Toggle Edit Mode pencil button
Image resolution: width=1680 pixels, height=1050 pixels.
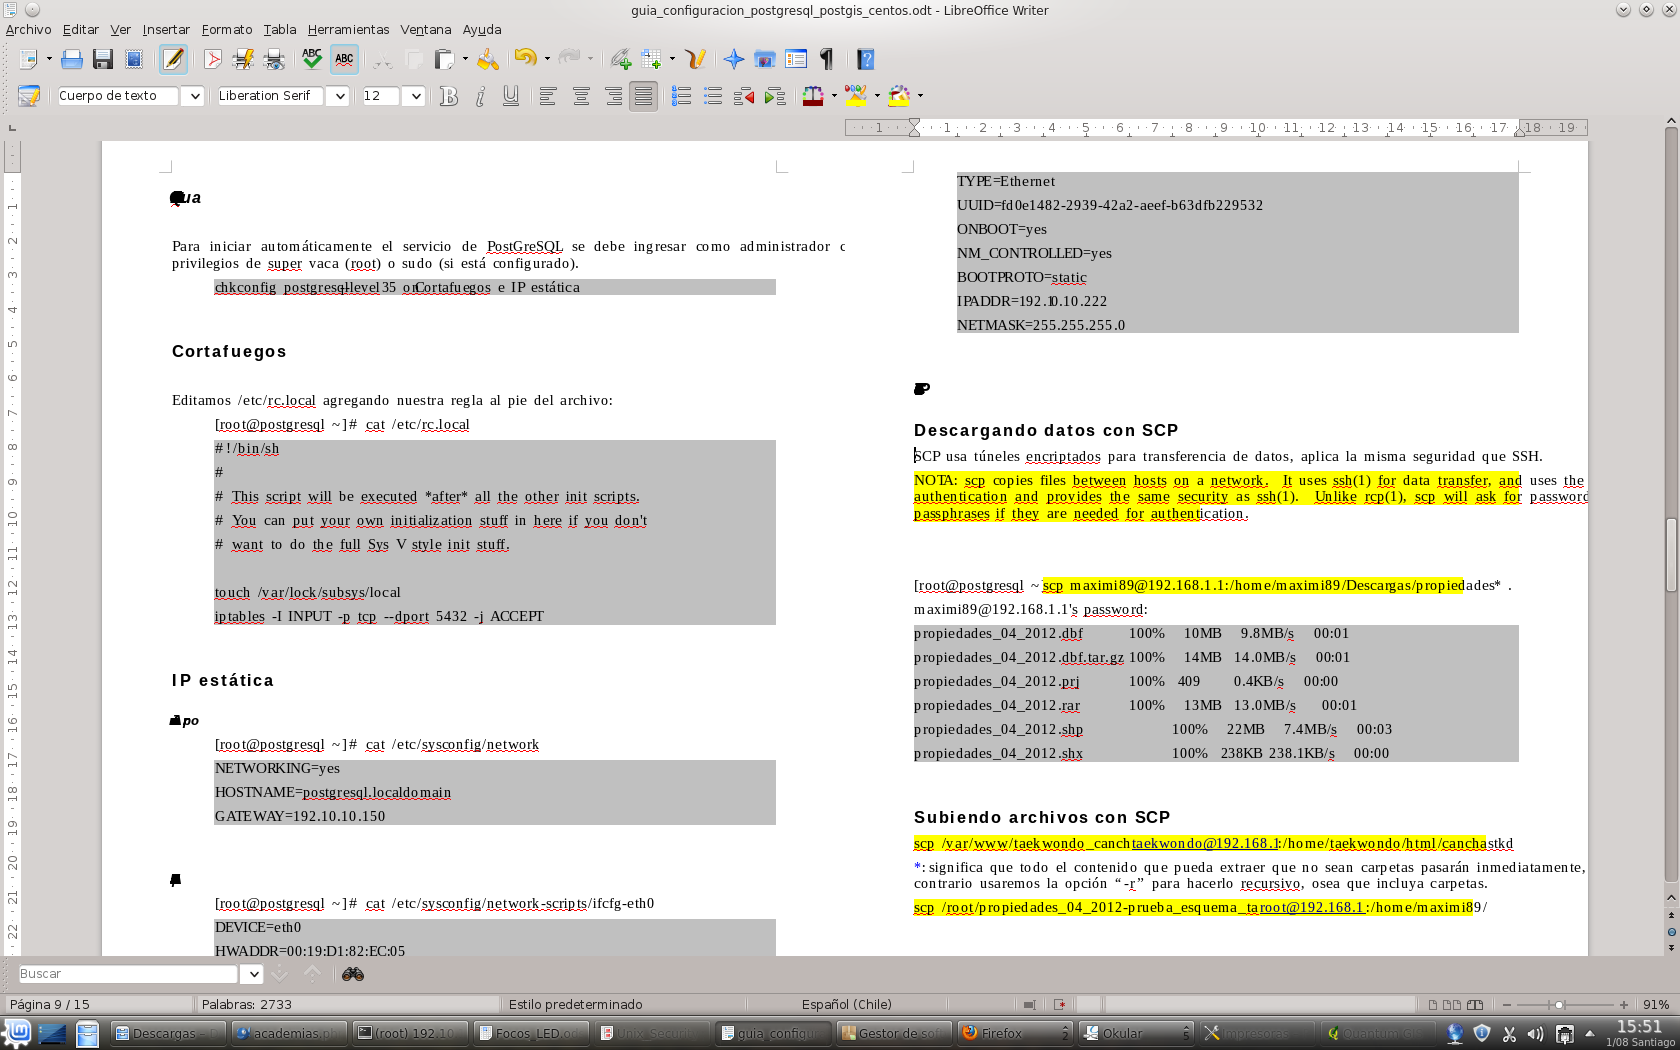(173, 60)
